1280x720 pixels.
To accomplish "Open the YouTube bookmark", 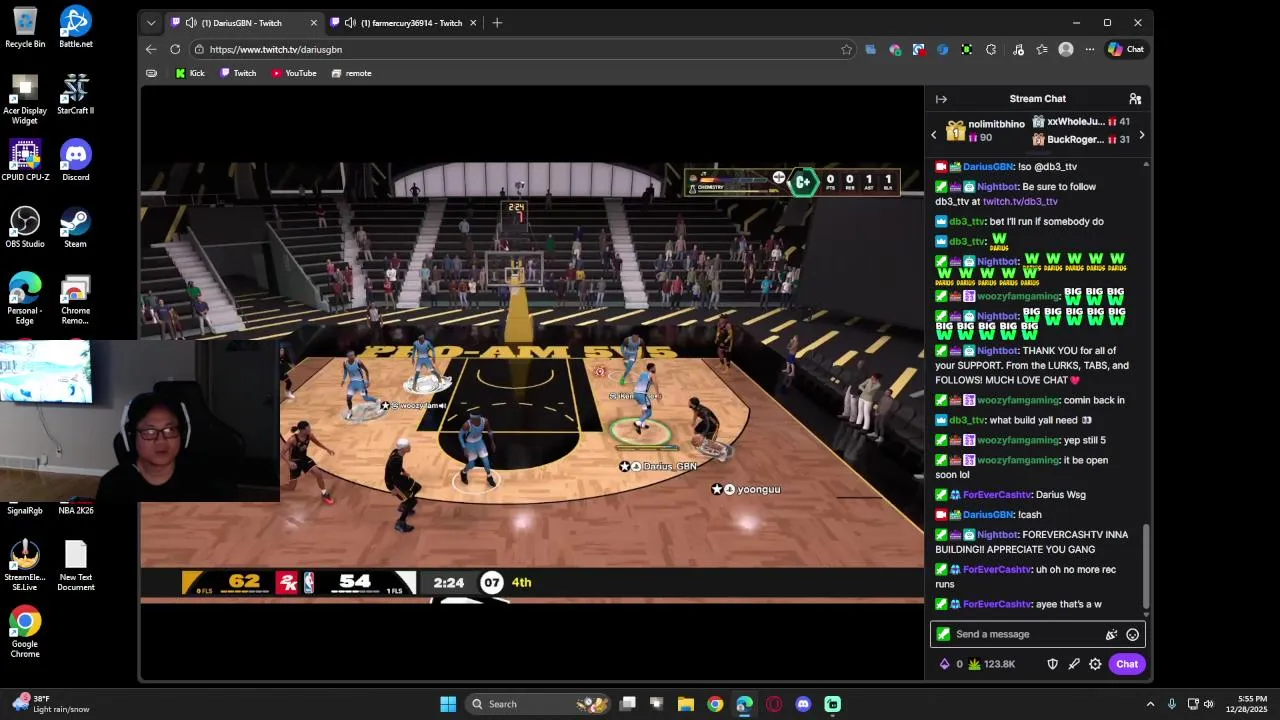I will point(294,73).
